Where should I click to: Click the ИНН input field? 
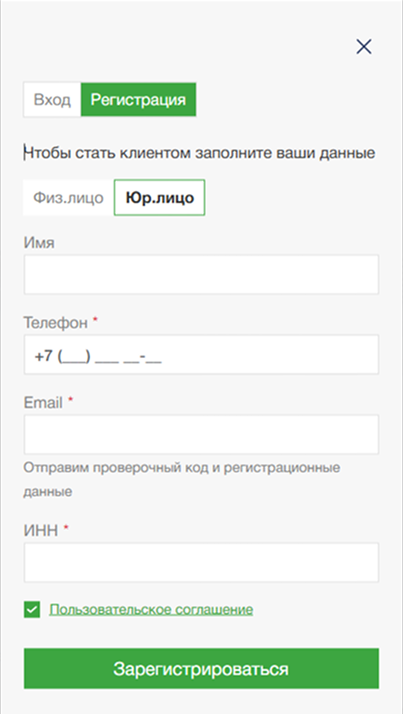click(201, 562)
